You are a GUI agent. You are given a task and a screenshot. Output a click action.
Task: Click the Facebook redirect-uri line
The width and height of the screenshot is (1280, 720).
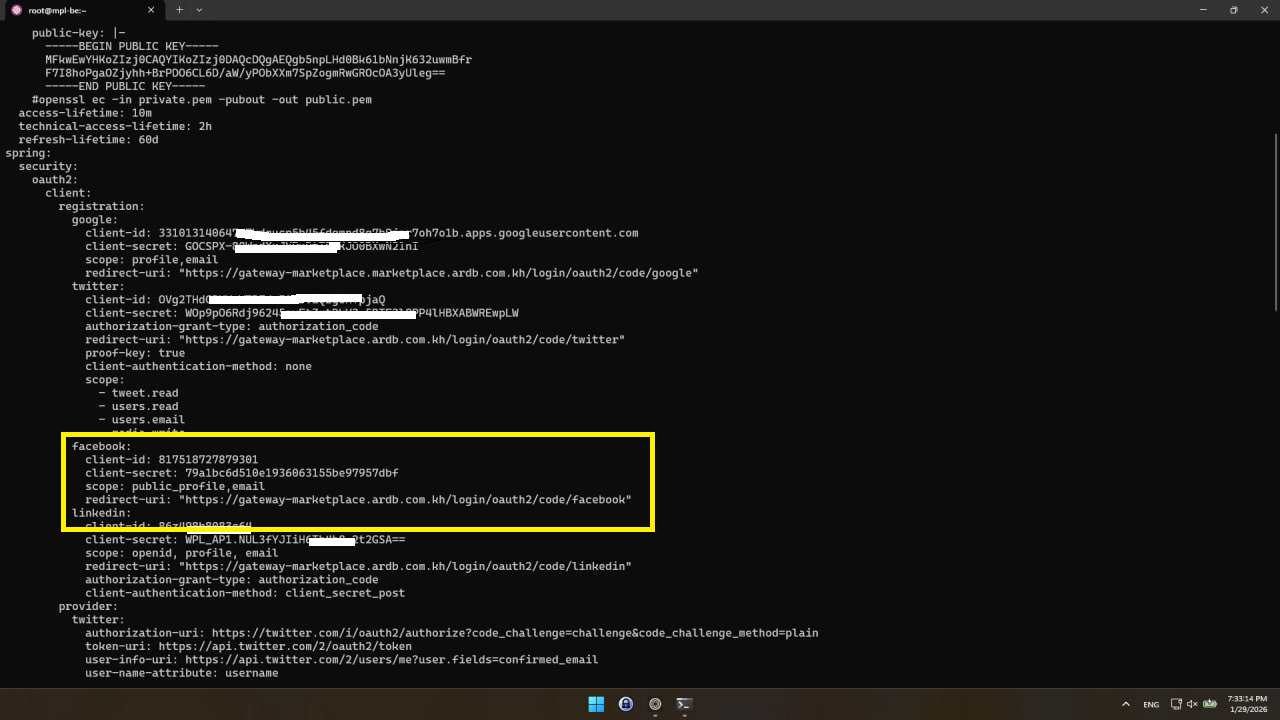358,500
